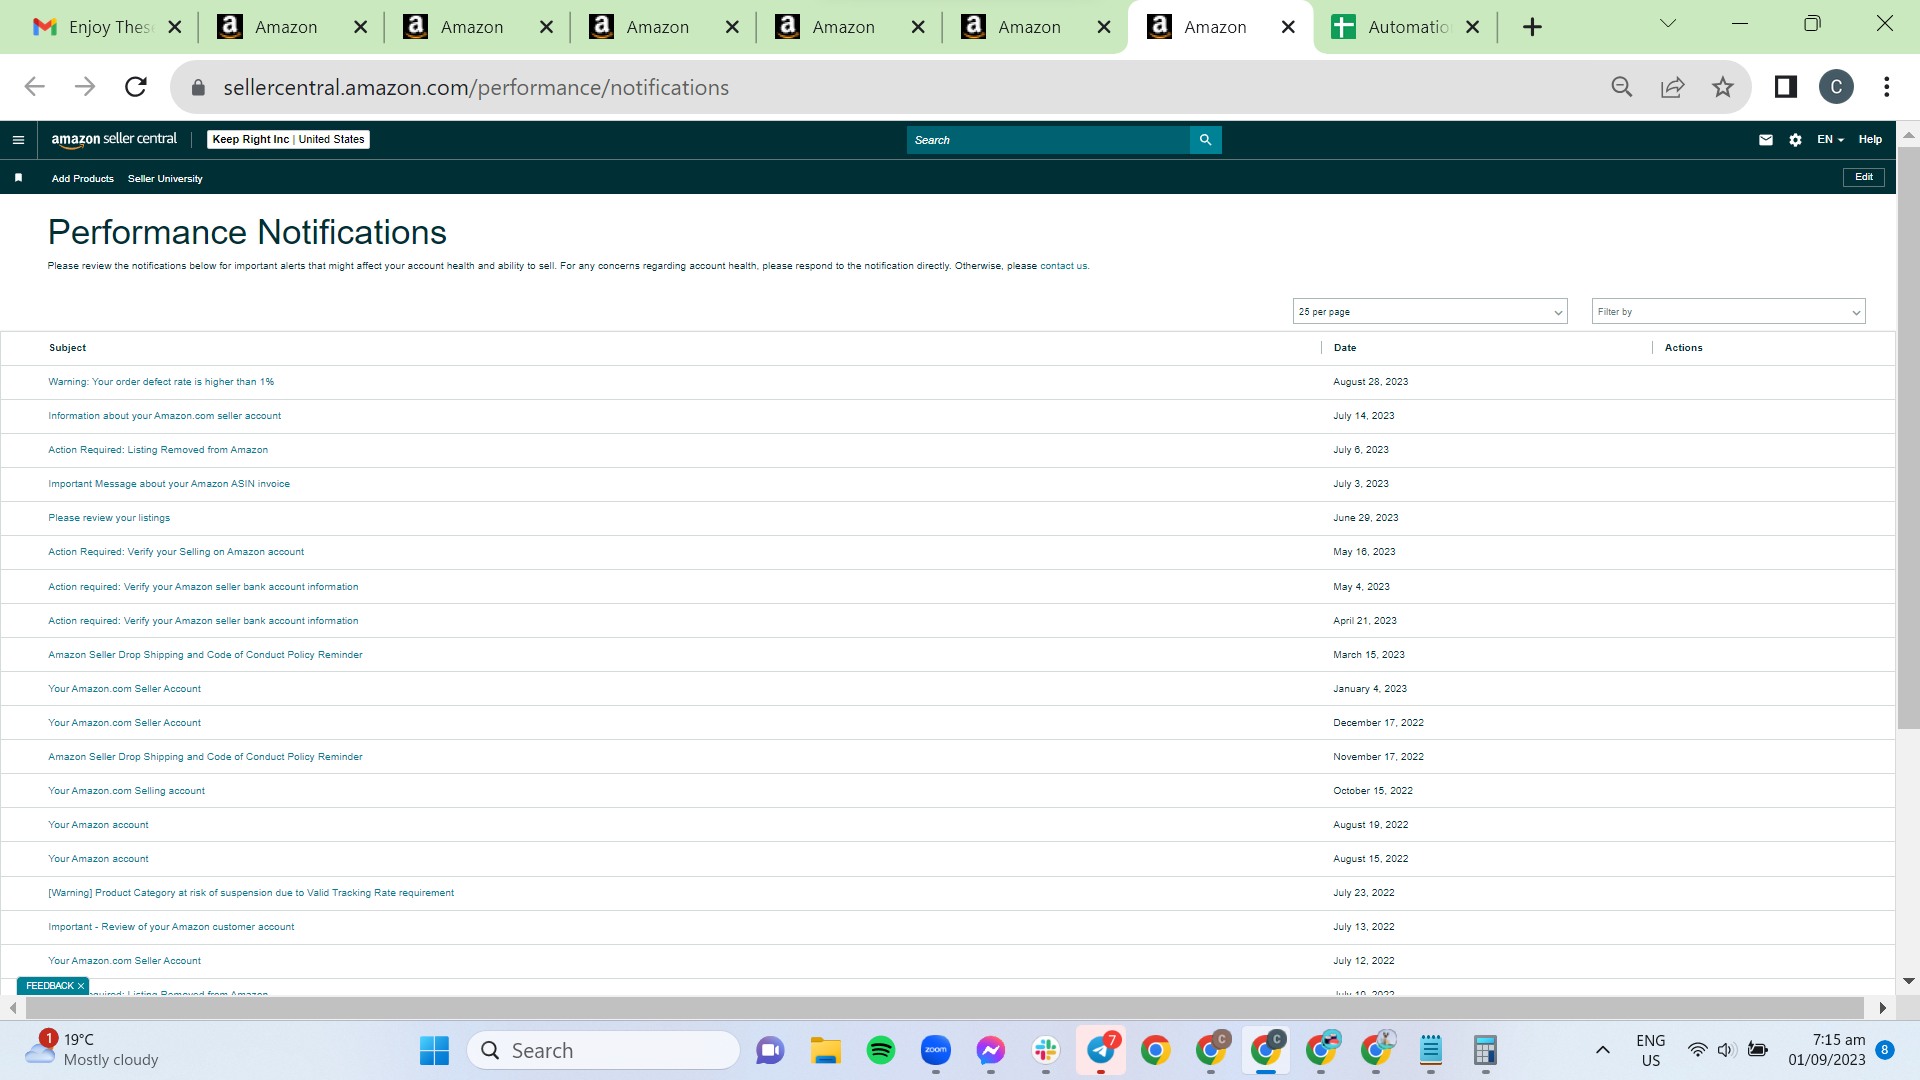Screen dimensions: 1920x1080
Task: Open the May 16 Verify Selling on Amazon account
Action: [176, 552]
